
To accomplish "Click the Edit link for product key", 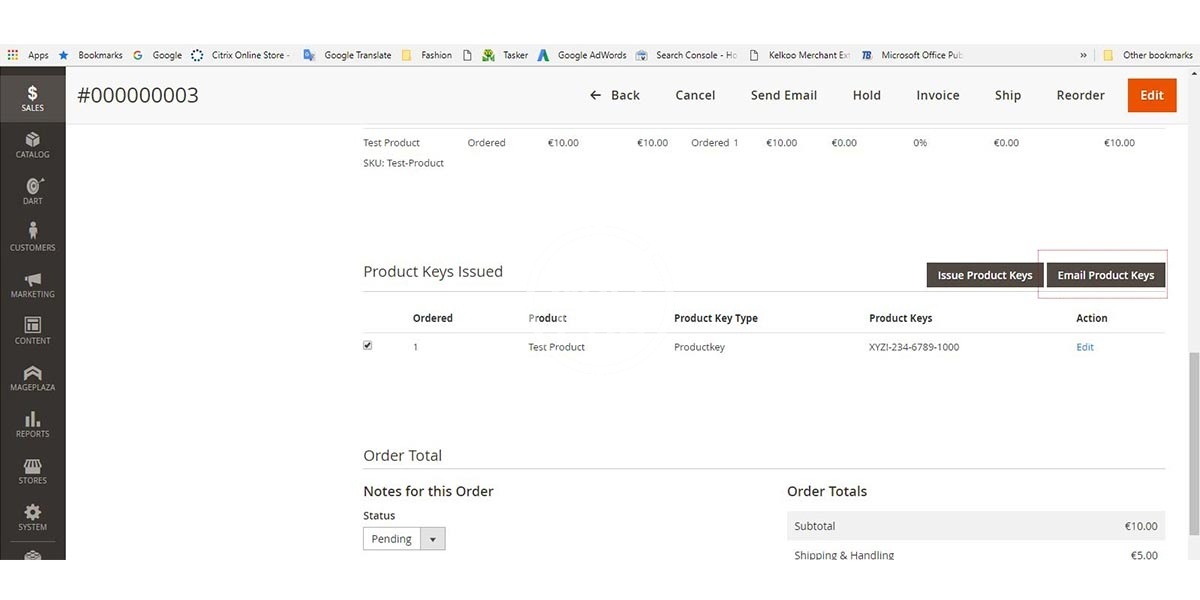I will [1084, 347].
